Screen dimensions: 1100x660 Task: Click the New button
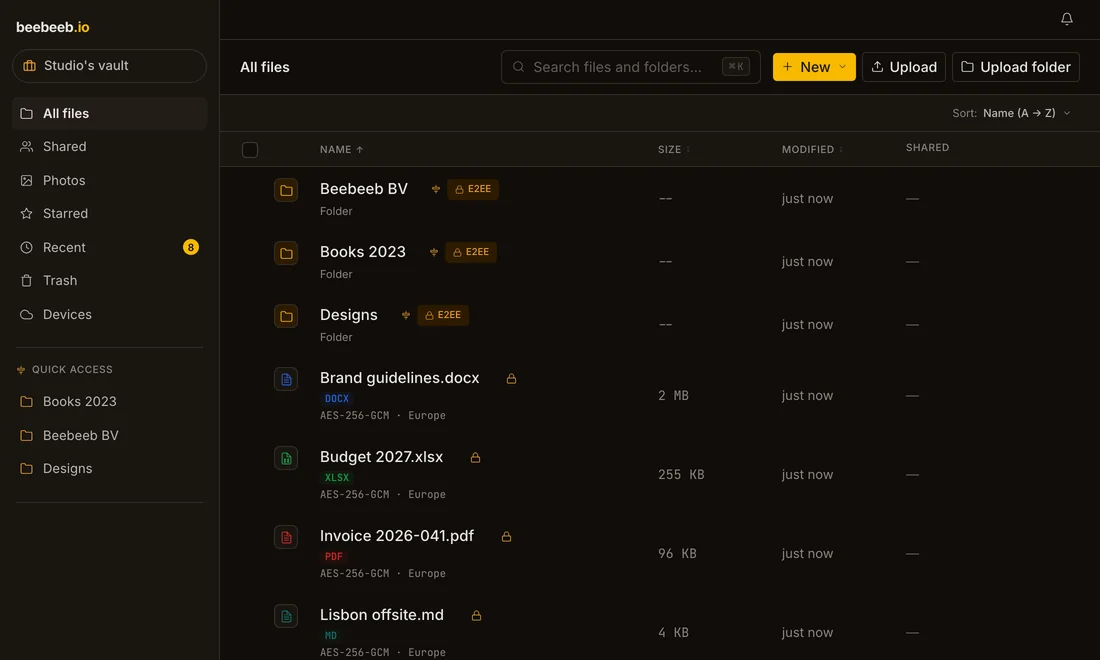[x=814, y=67]
